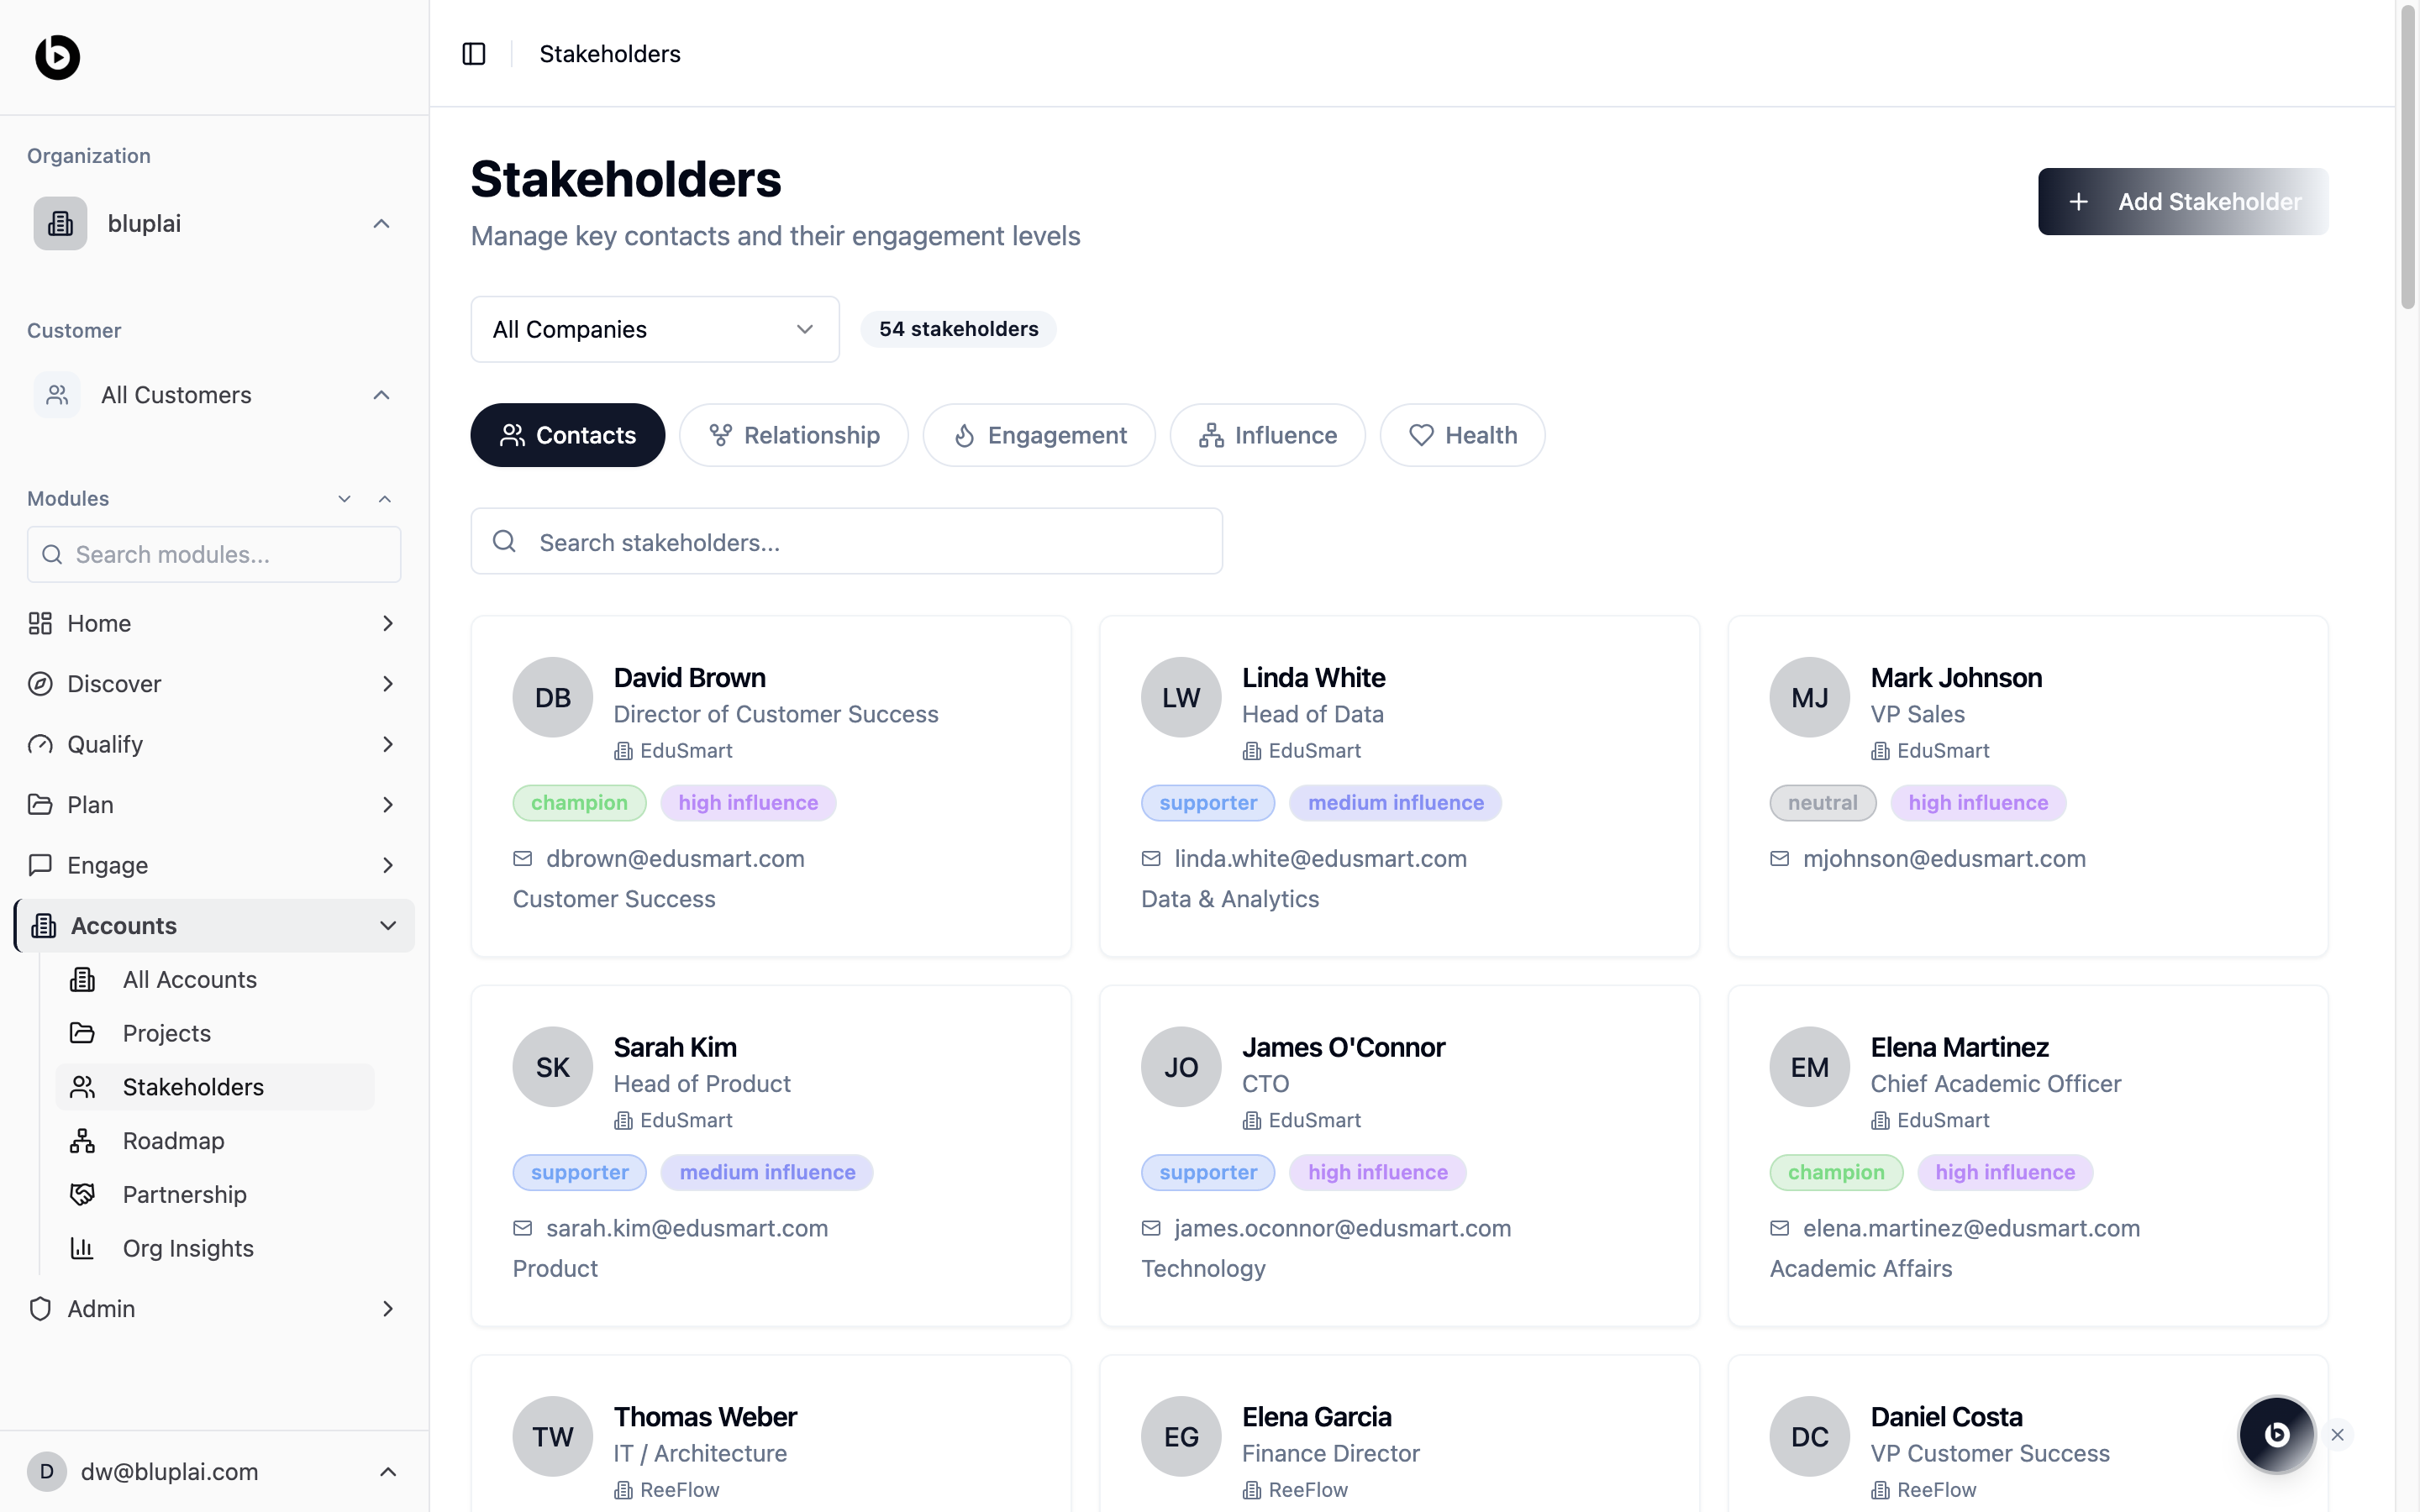2420x1512 pixels.
Task: Click the Discover compass icon
Action: (x=40, y=684)
